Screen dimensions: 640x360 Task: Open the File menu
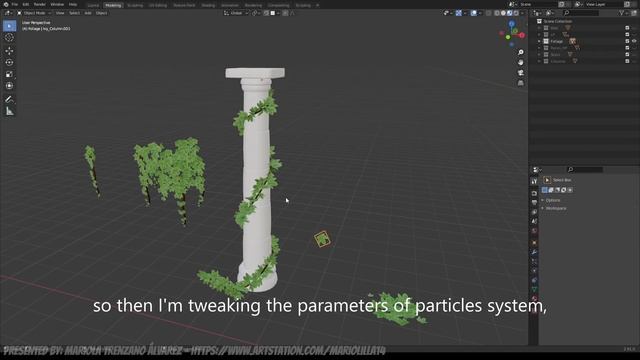coord(15,4)
